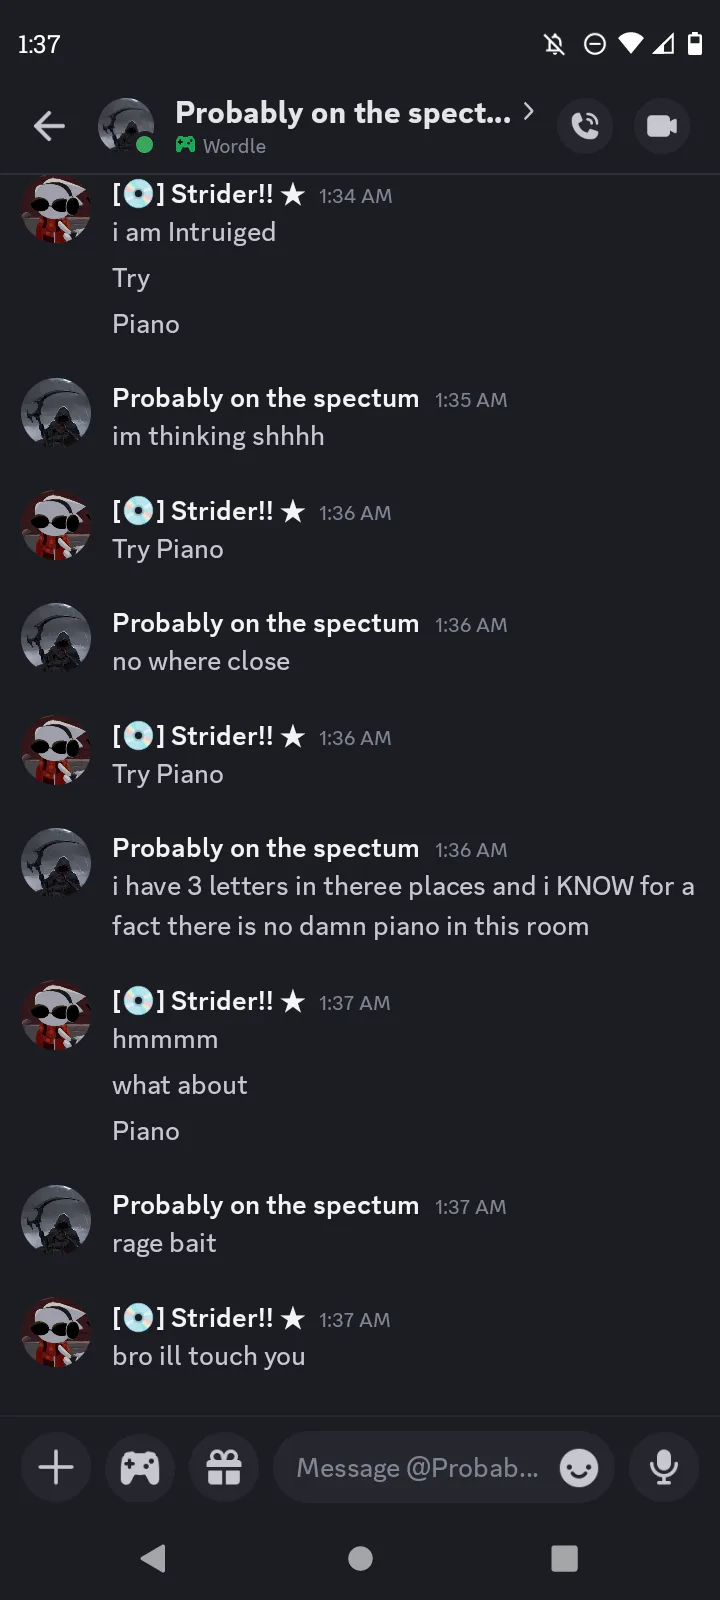Tap the microphone voice message icon
This screenshot has width=720, height=1600.
tap(664, 1468)
